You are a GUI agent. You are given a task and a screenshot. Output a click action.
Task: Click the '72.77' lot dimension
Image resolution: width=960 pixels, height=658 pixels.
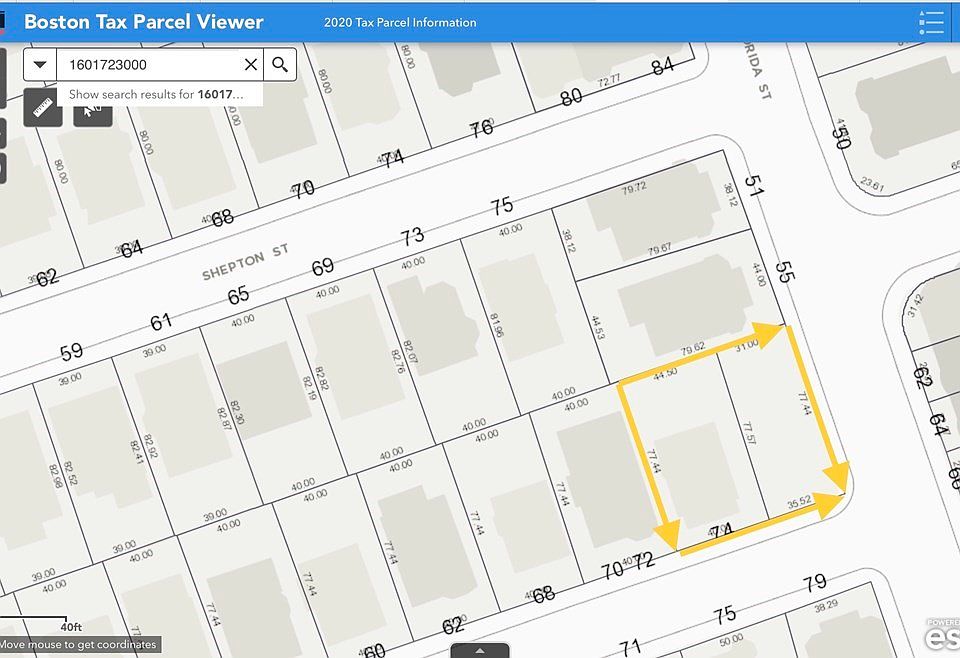609,80
